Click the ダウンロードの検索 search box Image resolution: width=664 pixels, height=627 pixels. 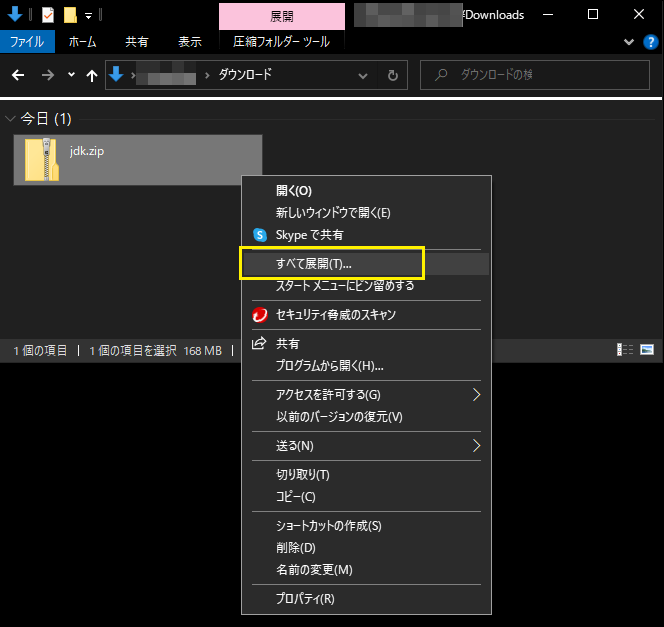[x=540, y=75]
